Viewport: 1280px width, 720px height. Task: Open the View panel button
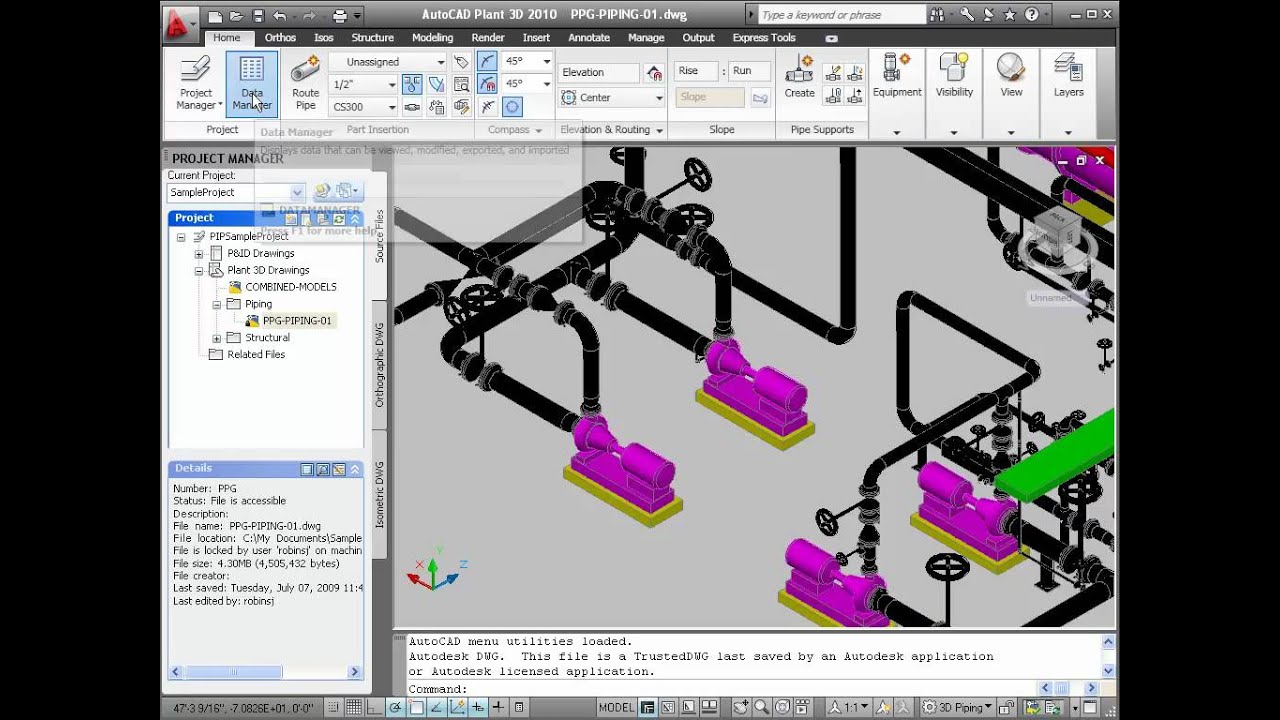pyautogui.click(x=1011, y=77)
